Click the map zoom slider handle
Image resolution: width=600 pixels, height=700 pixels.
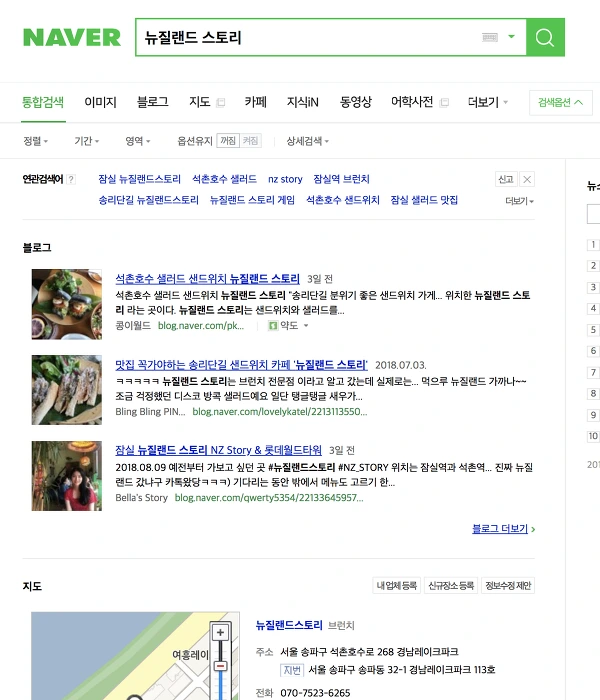221,666
